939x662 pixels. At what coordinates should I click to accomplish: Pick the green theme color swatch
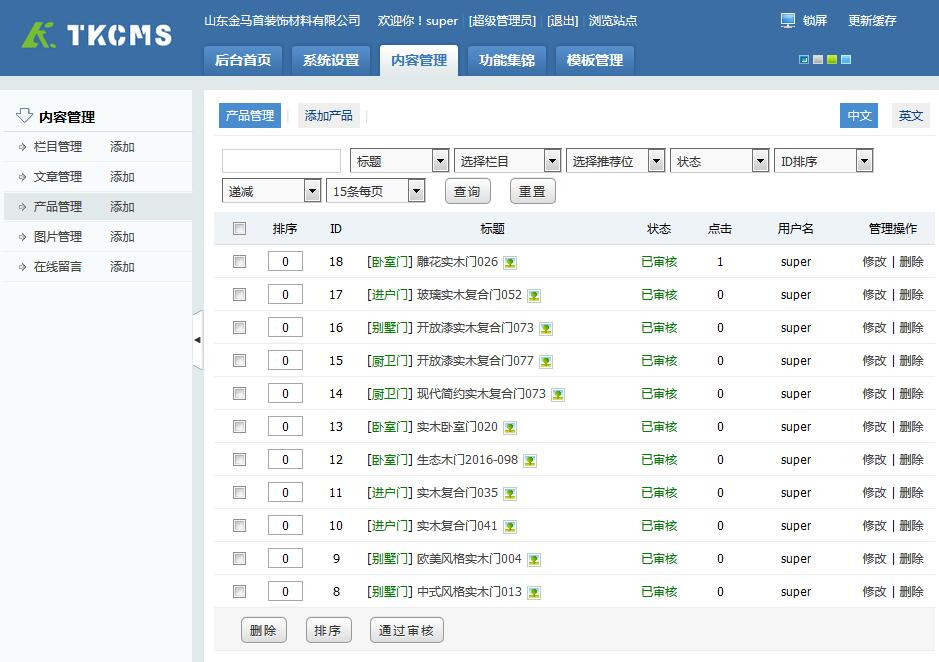tap(832, 60)
